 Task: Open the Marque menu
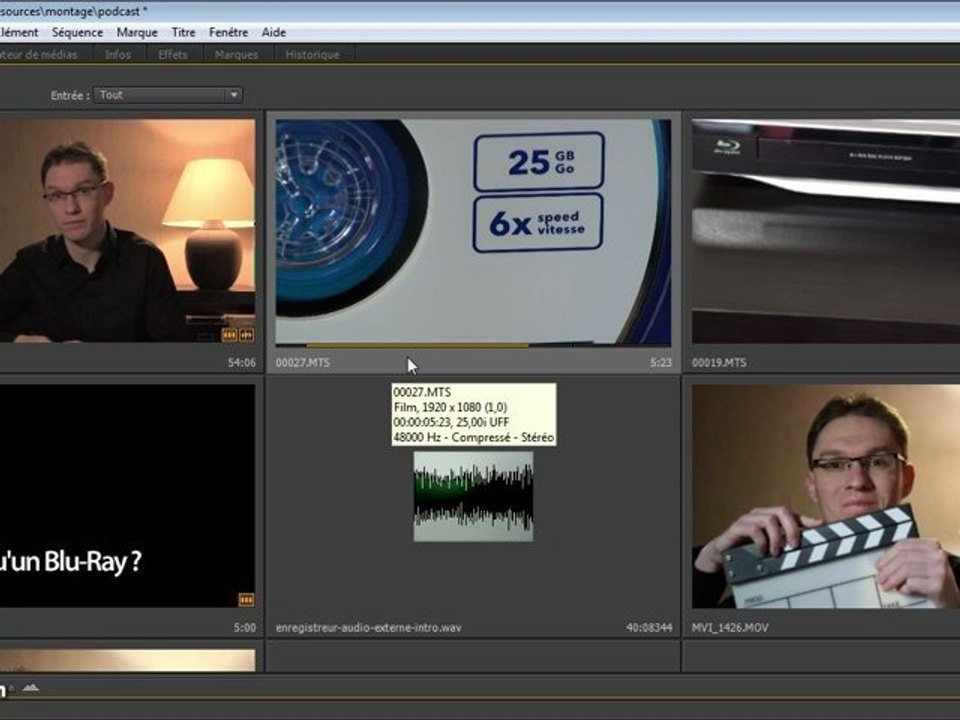click(137, 32)
